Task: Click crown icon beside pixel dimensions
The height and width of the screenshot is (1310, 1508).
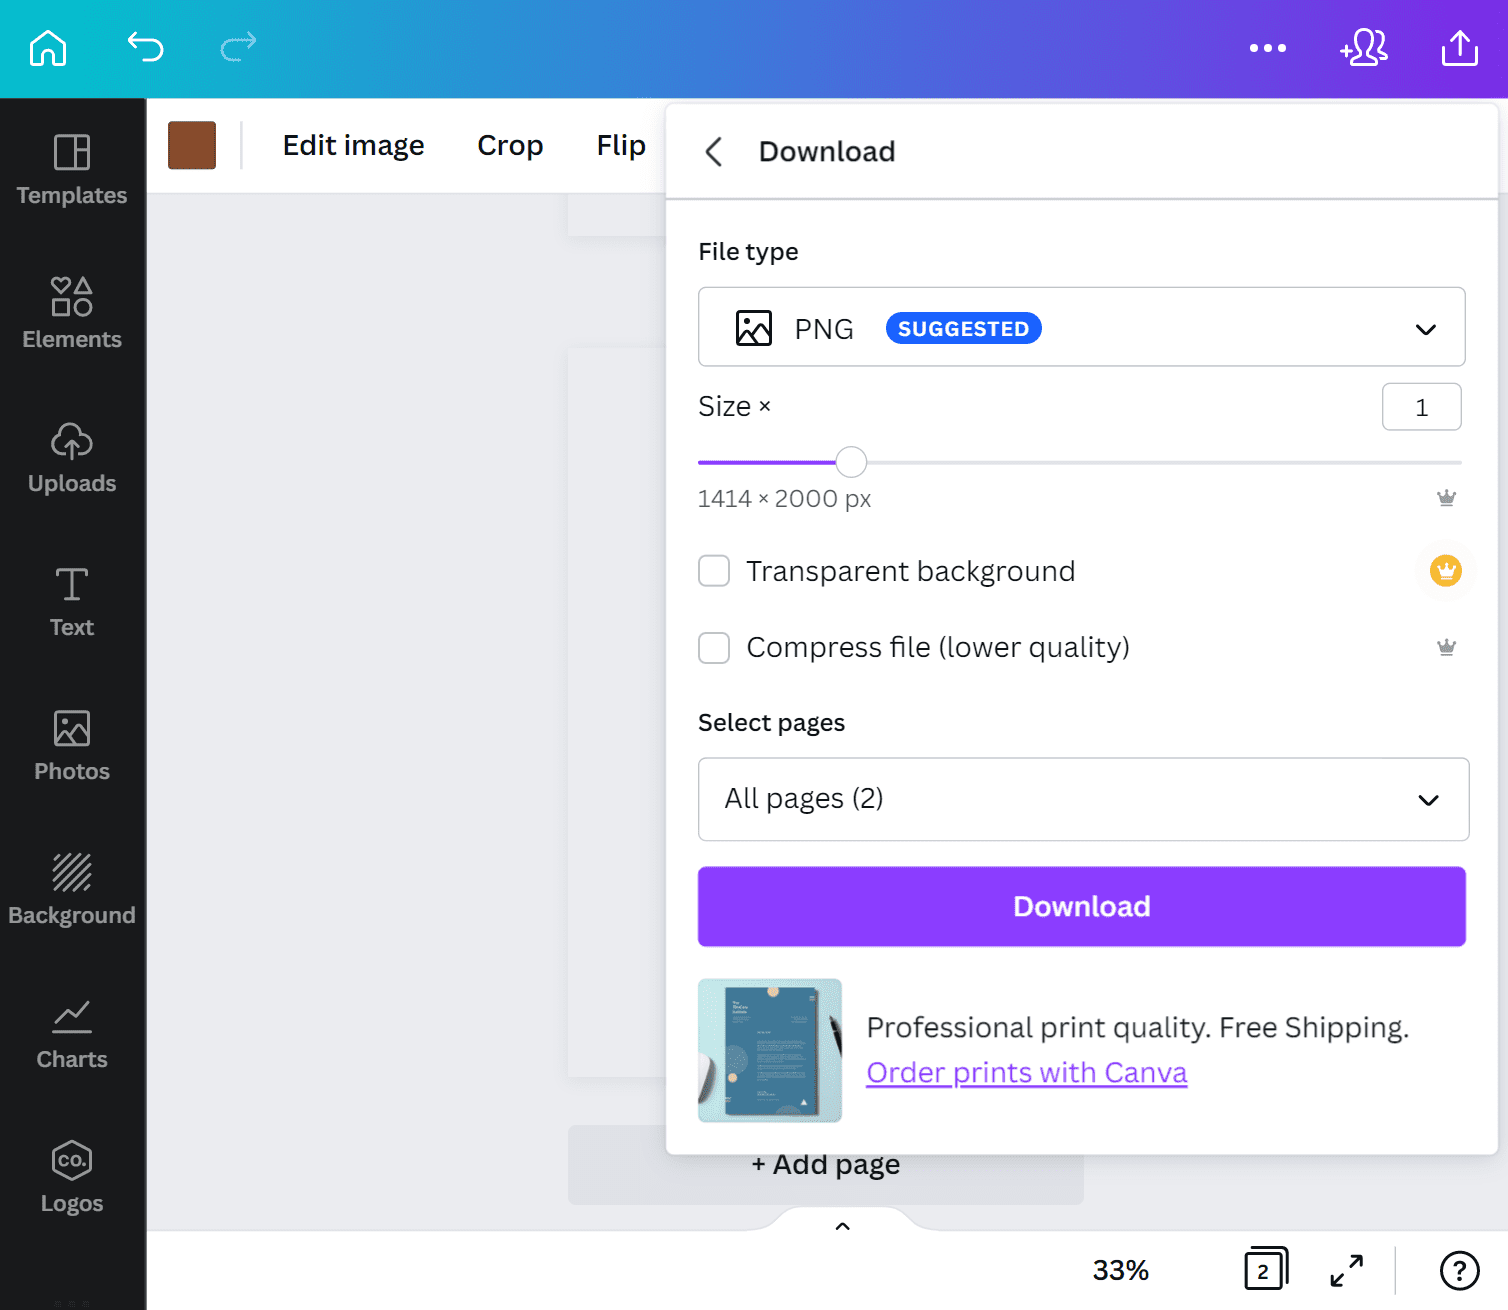Action: 1446,498
